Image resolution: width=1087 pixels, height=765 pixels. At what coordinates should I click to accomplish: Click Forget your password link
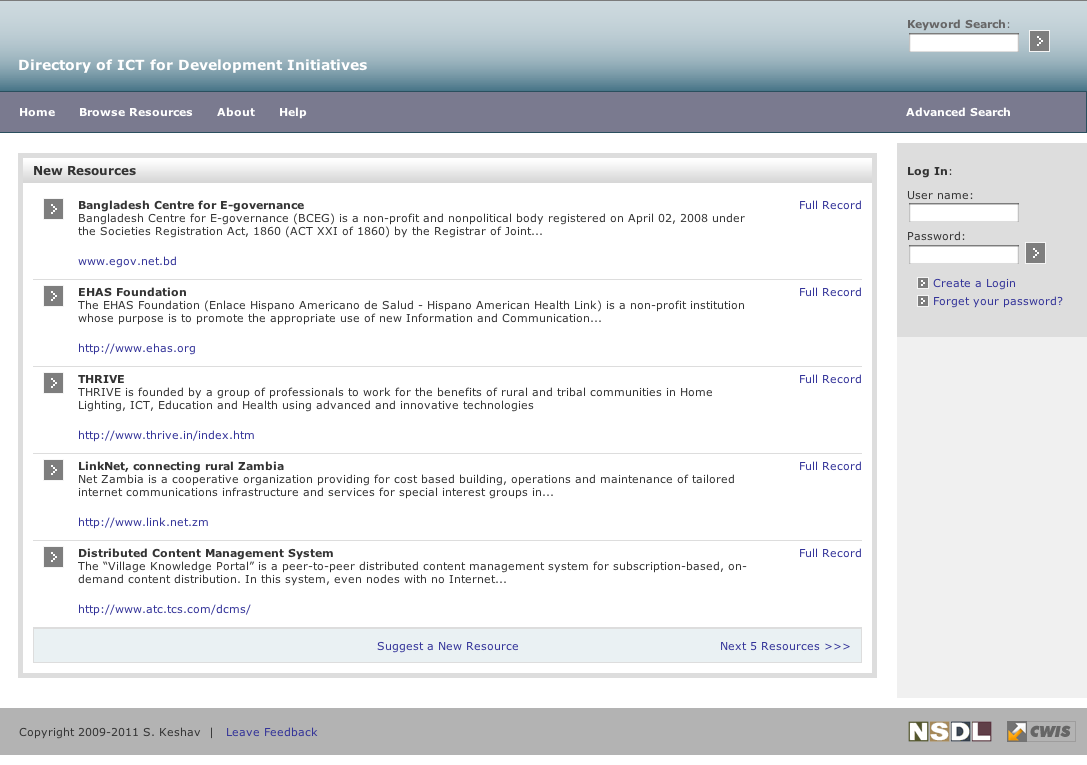(997, 301)
